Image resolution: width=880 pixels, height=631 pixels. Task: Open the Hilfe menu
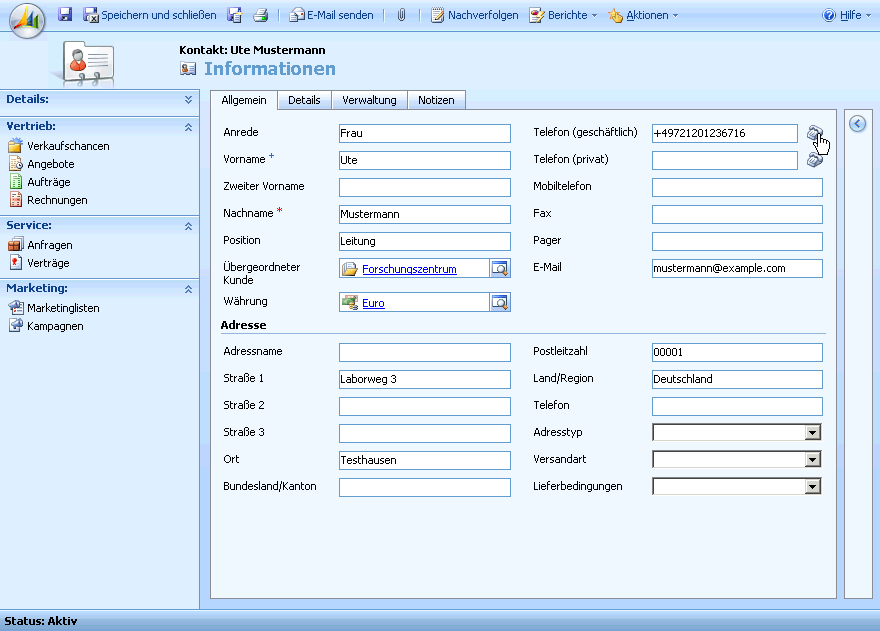tap(846, 15)
